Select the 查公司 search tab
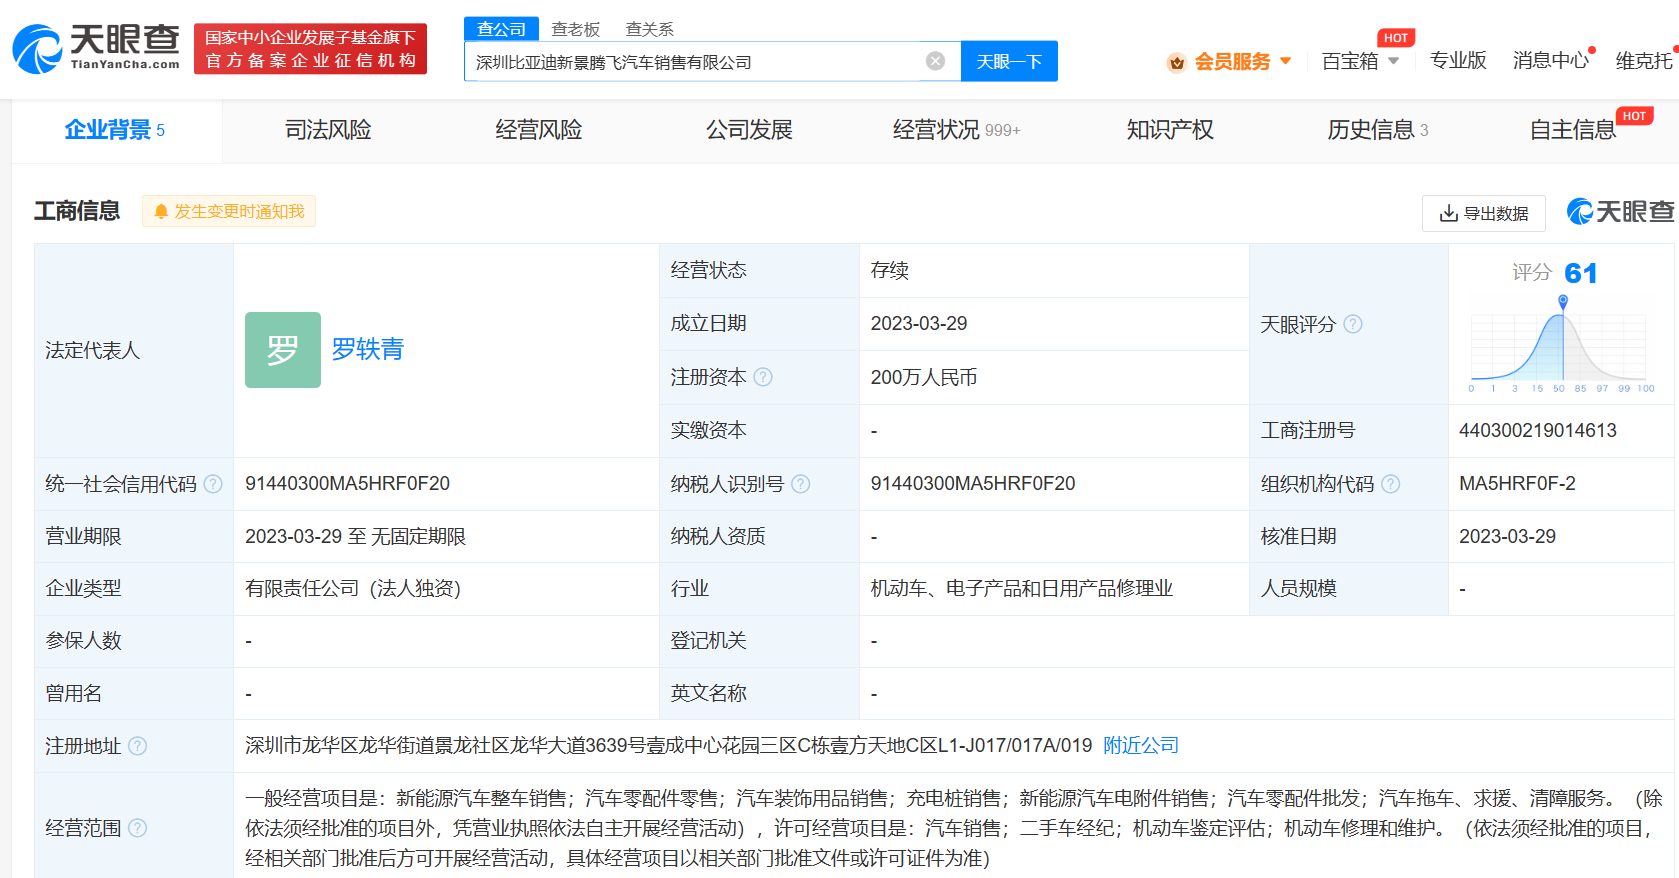 pyautogui.click(x=501, y=29)
